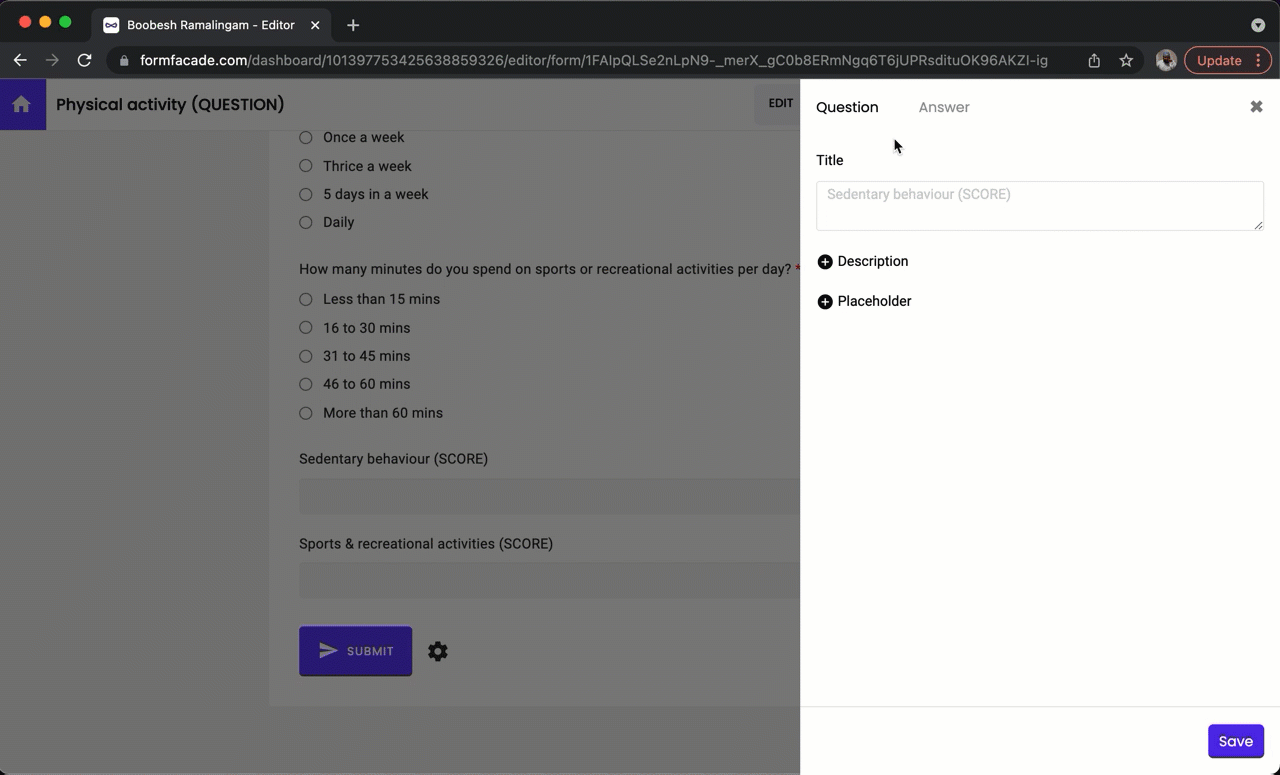This screenshot has width=1280, height=775.
Task: Switch to the Answer tab
Action: (x=943, y=107)
